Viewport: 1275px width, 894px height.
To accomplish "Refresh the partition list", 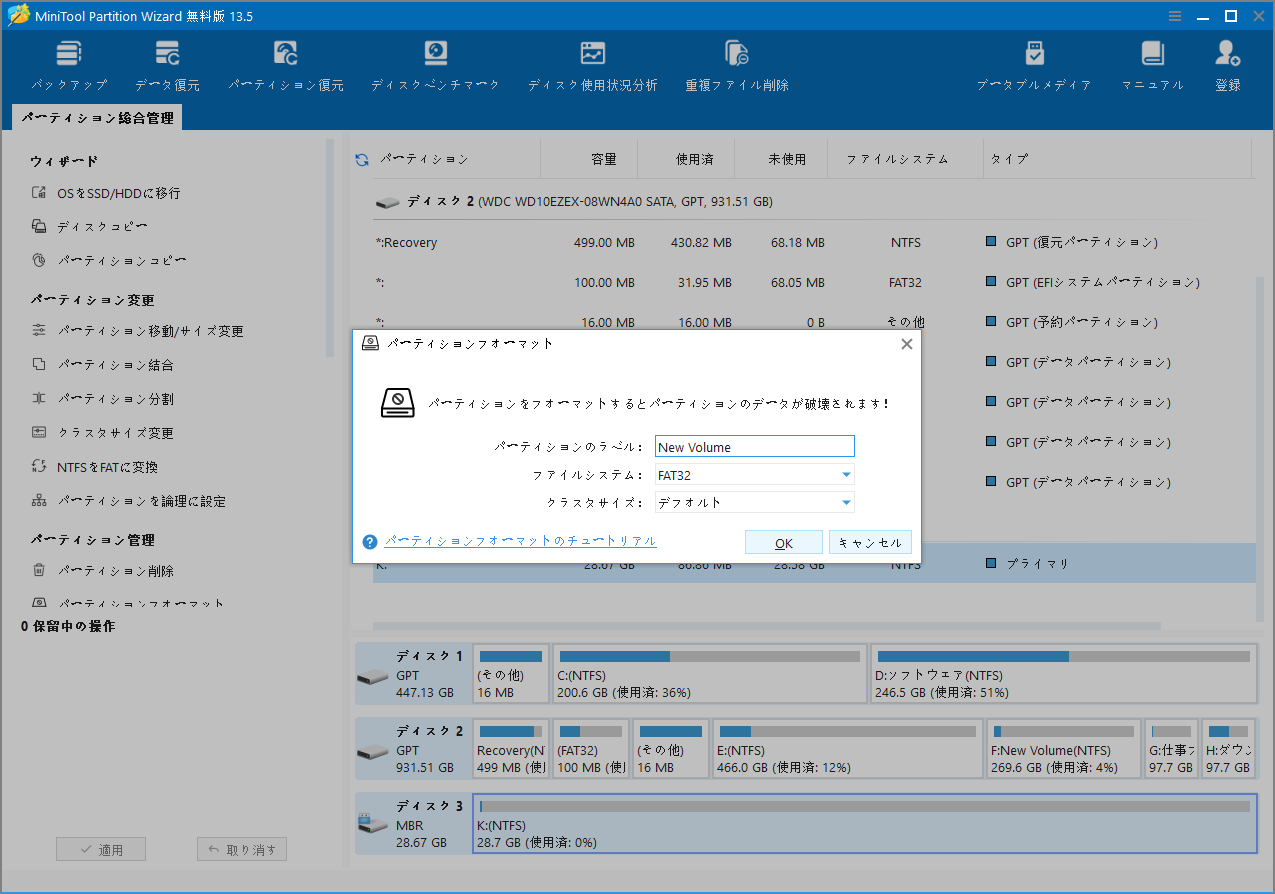I will click(x=360, y=158).
